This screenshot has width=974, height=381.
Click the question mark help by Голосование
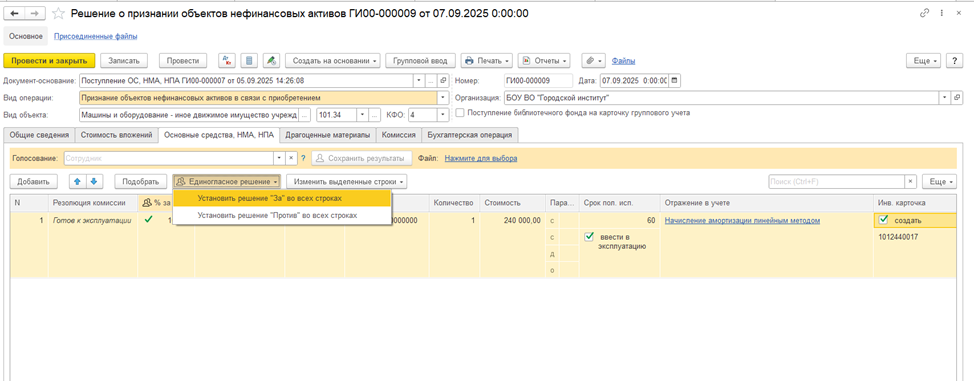coord(303,158)
